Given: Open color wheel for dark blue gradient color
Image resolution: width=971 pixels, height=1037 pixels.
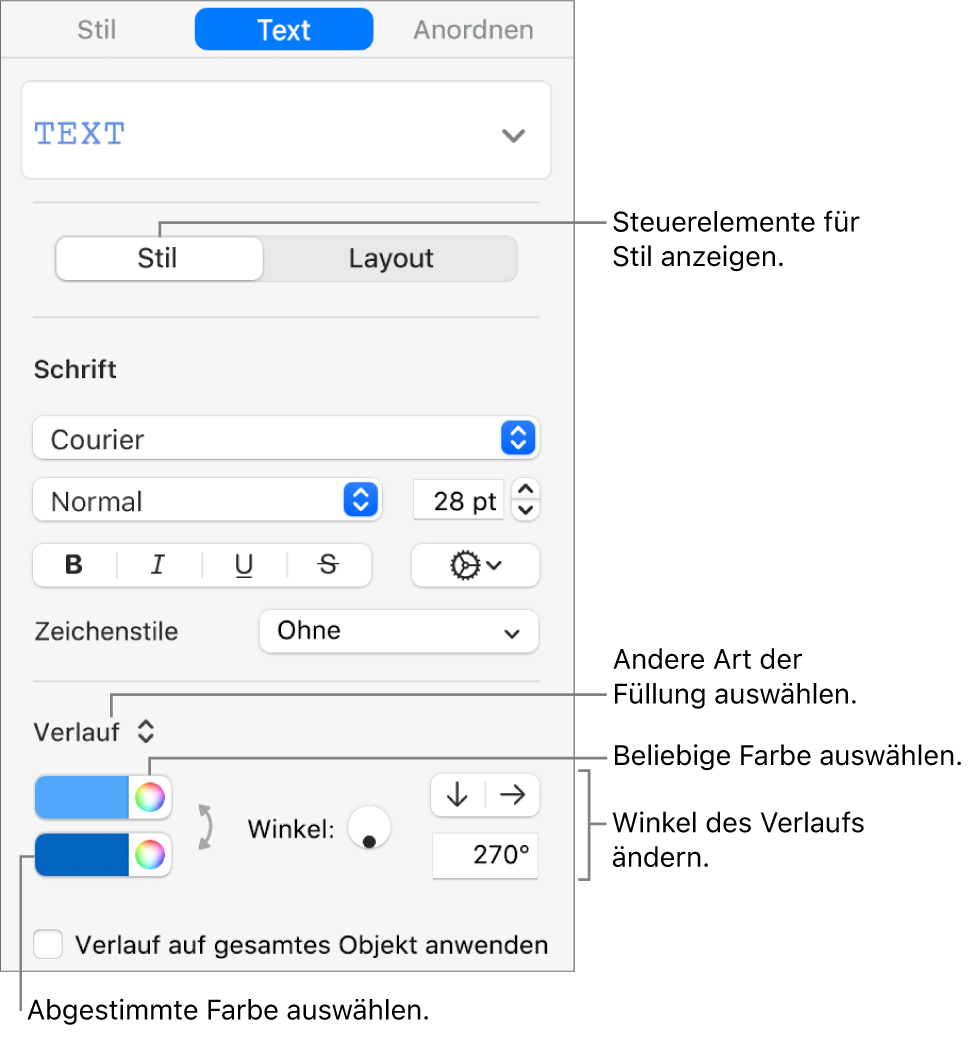Looking at the screenshot, I should [x=150, y=855].
